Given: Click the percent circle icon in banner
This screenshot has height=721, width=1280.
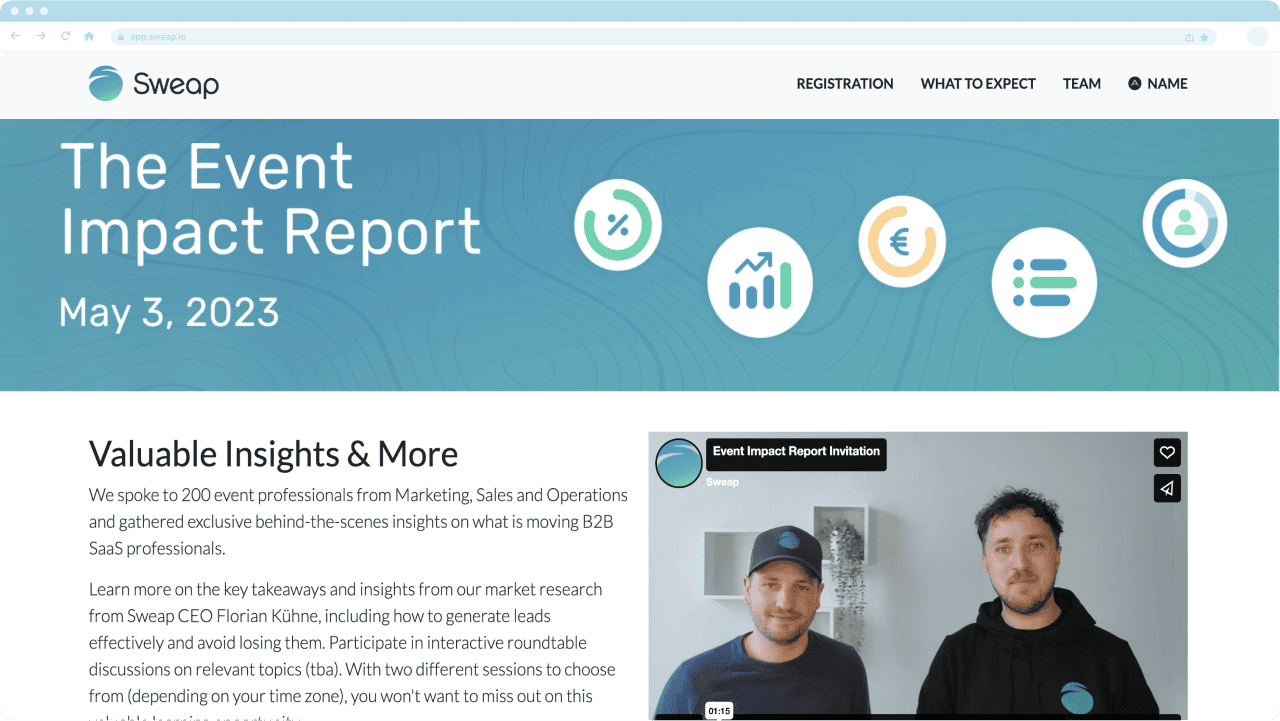Looking at the screenshot, I should click(618, 225).
